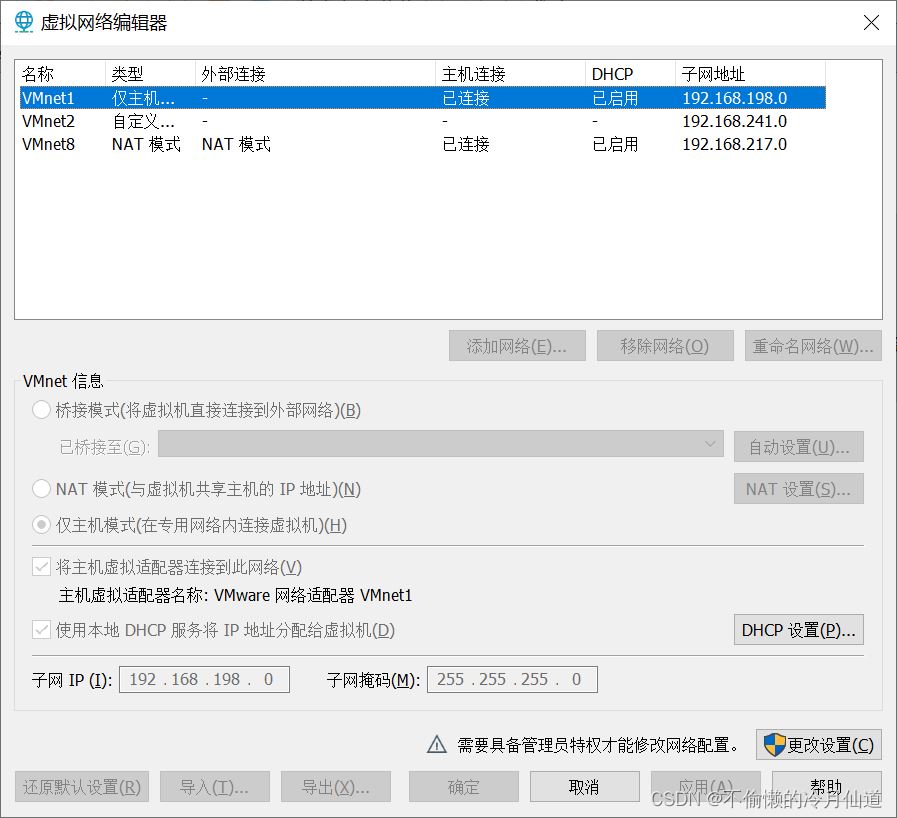Click VMnet8 已连接 host connection cell
Image resolution: width=897 pixels, height=818 pixels.
point(466,144)
